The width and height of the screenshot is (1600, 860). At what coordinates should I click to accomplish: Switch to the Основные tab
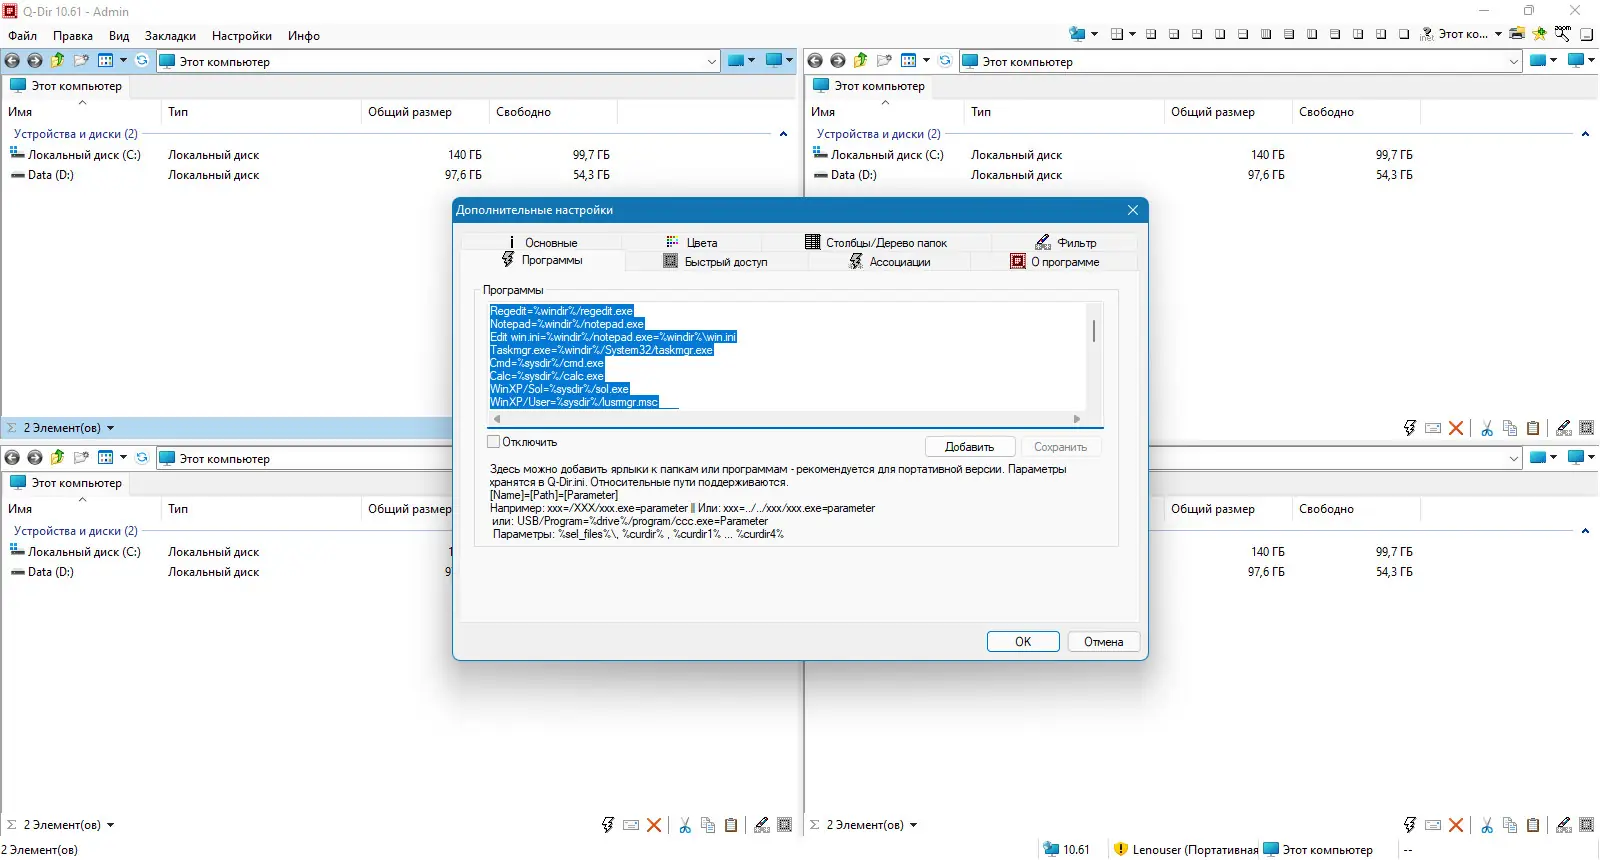pyautogui.click(x=542, y=242)
